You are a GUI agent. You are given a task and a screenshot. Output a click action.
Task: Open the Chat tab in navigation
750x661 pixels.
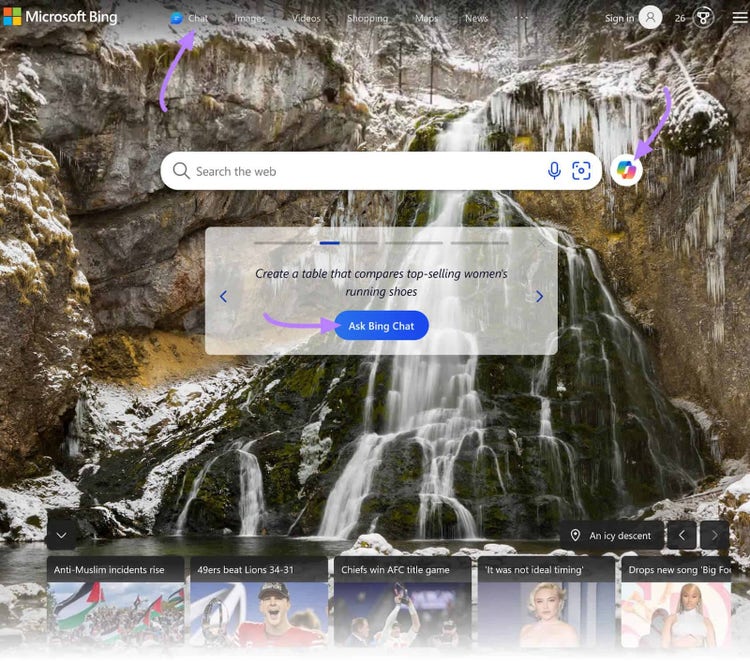tap(190, 18)
